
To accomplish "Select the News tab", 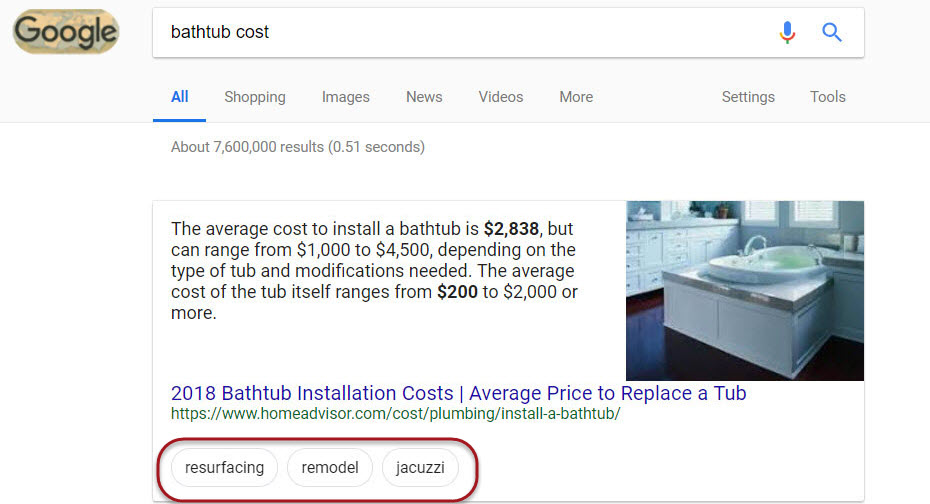I will pos(424,97).
